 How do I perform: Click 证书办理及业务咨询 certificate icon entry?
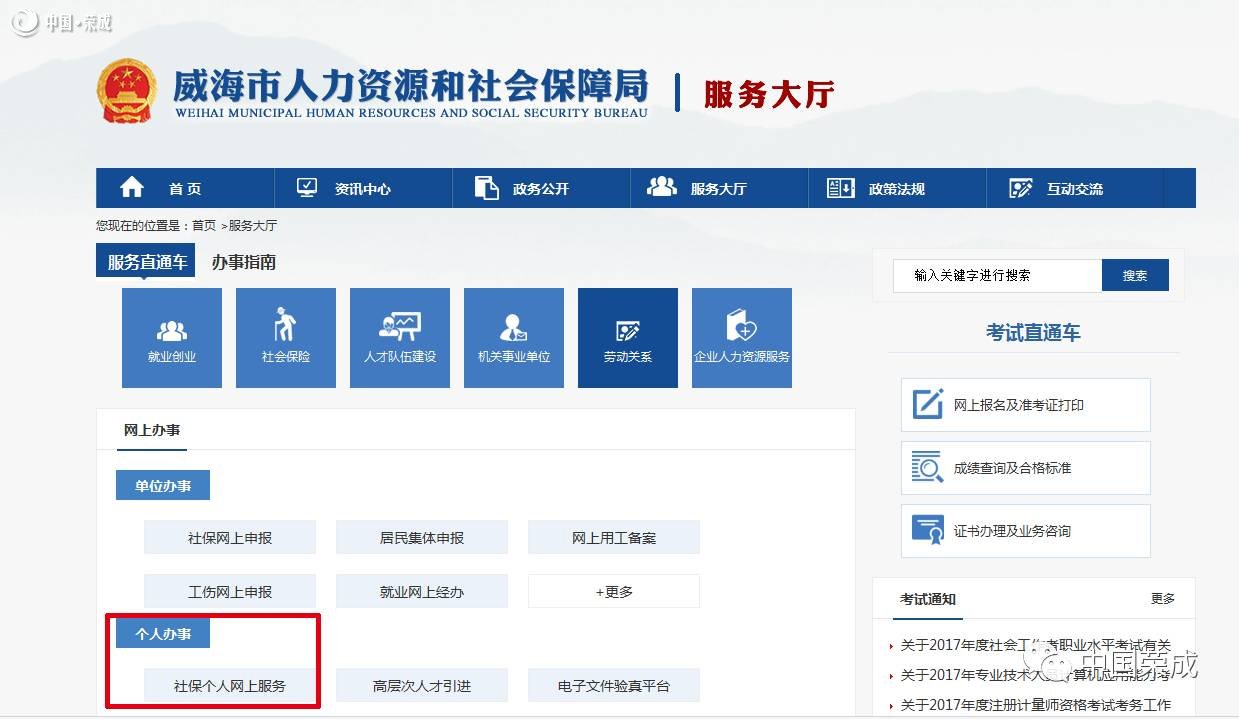1025,531
